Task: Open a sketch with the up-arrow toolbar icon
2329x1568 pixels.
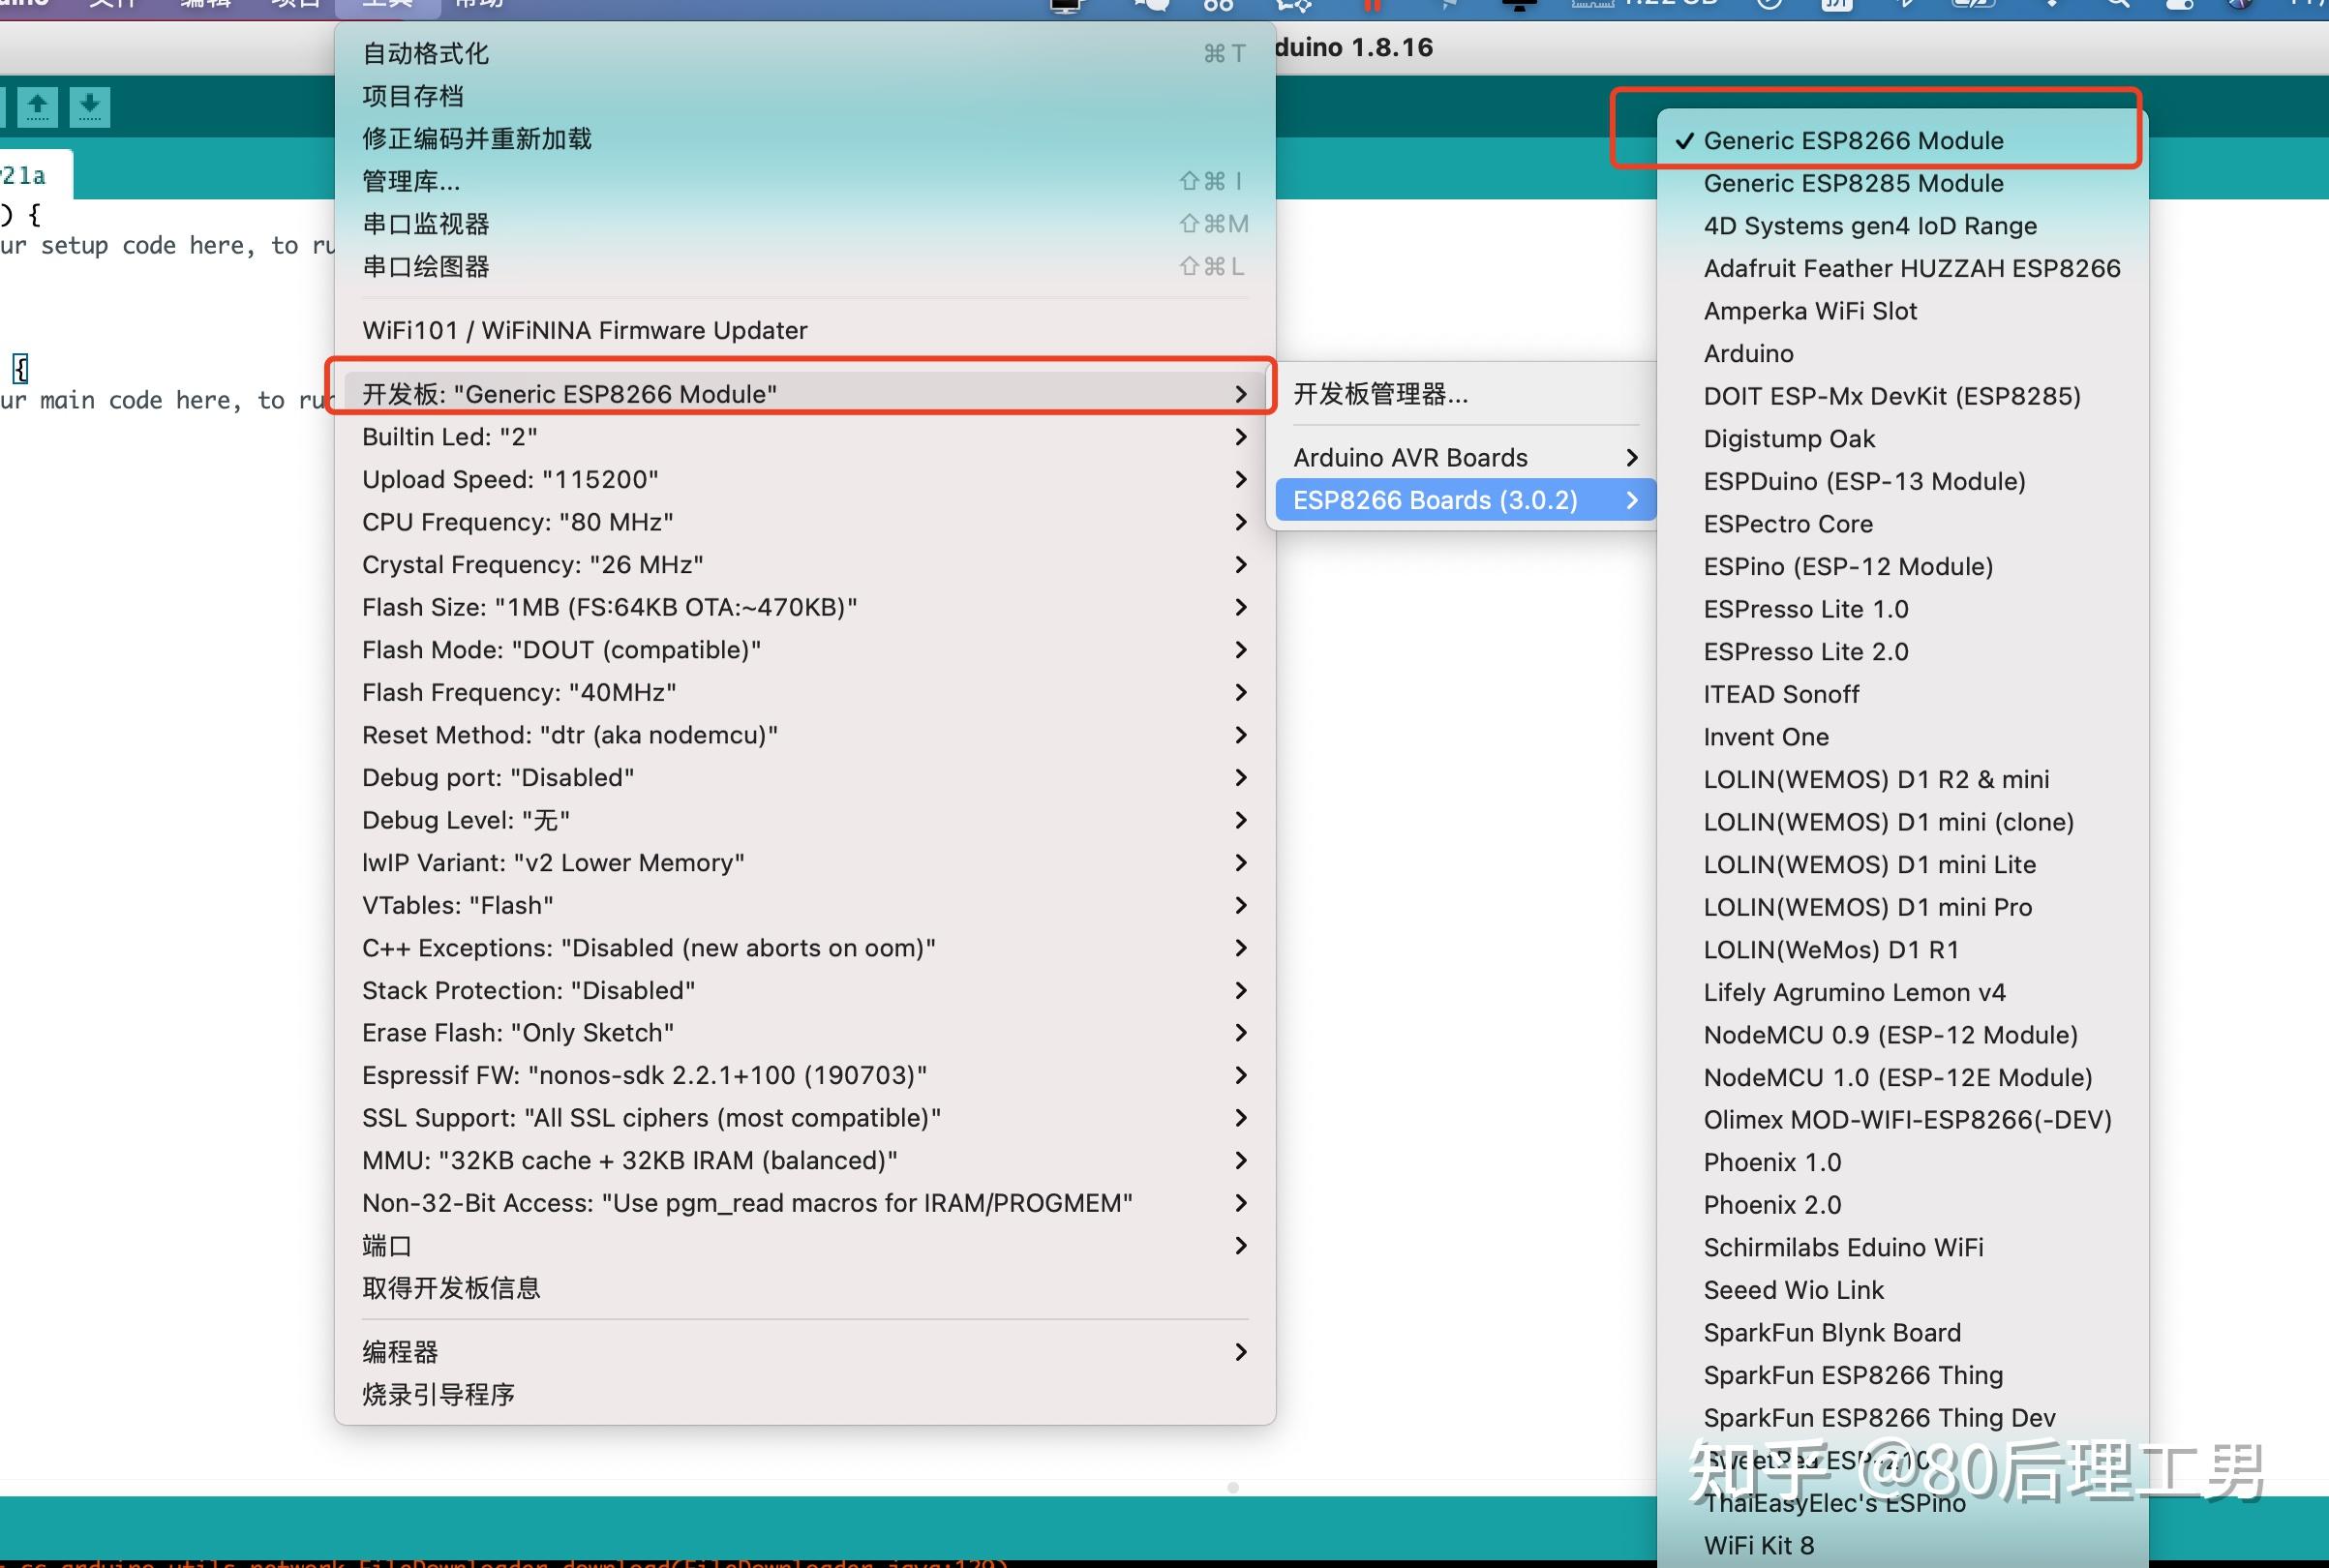Action: [x=39, y=106]
